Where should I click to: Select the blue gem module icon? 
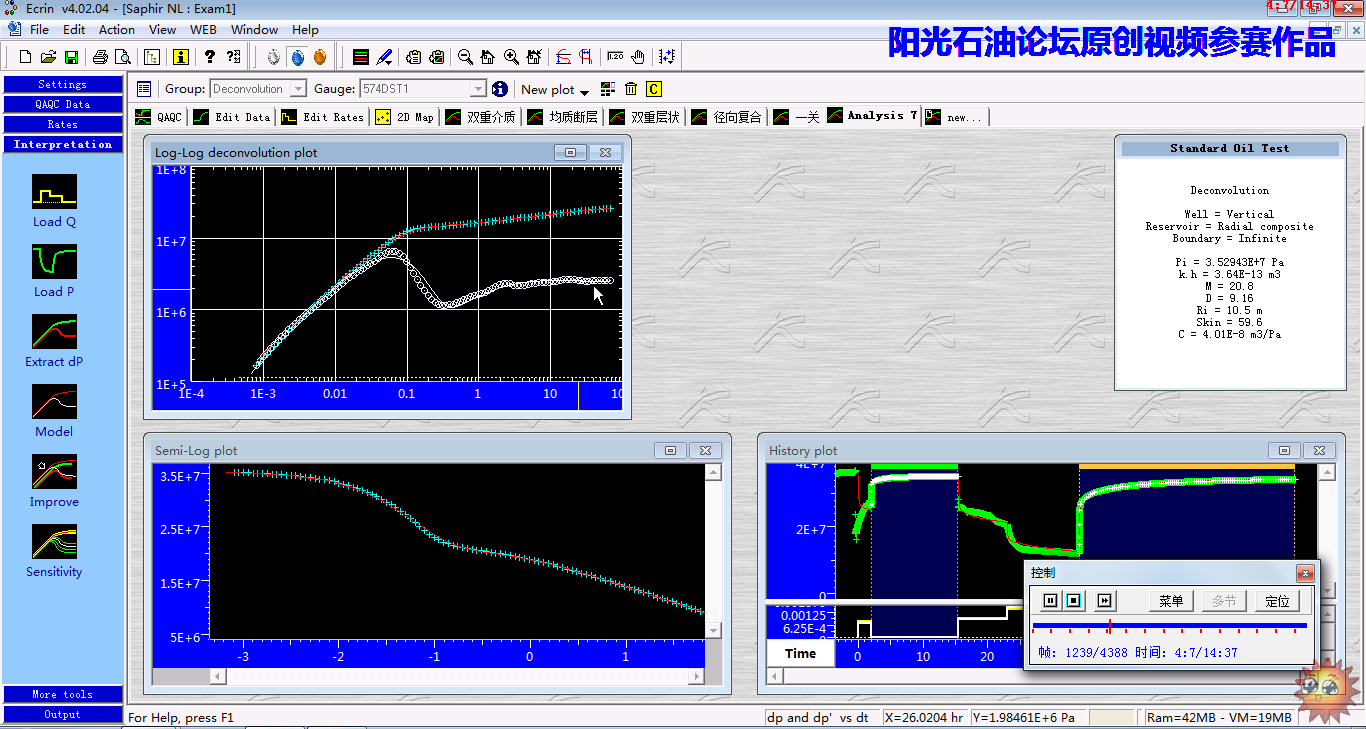(x=297, y=57)
